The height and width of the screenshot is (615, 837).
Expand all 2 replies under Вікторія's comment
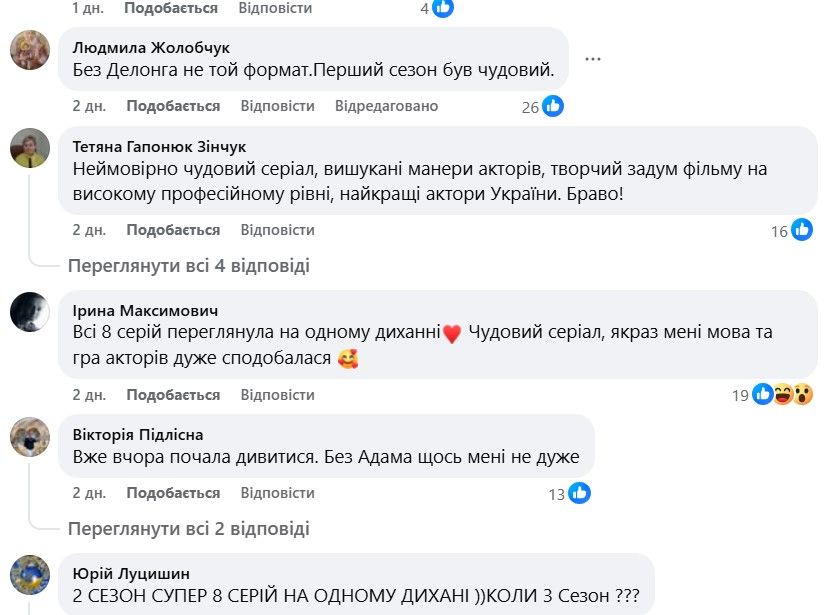[188, 529]
